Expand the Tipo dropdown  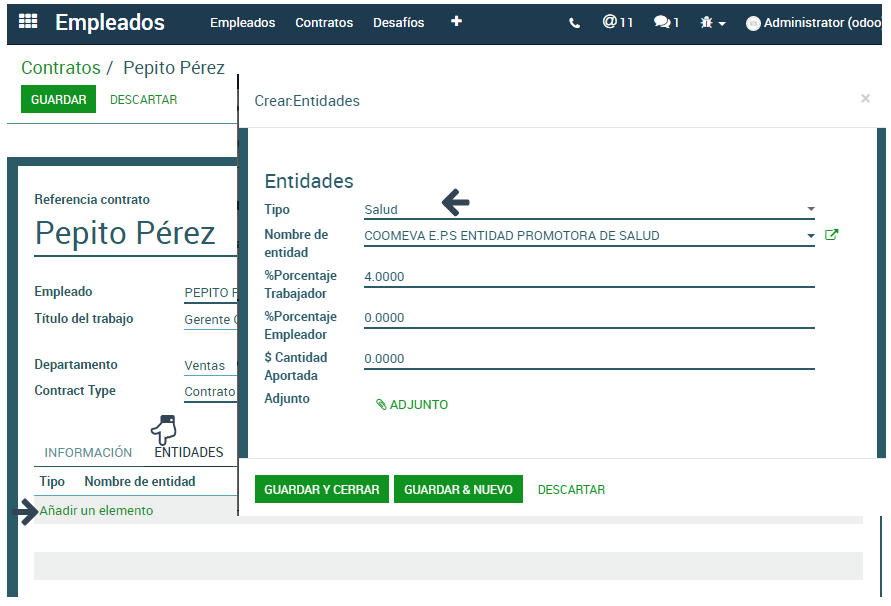(810, 209)
